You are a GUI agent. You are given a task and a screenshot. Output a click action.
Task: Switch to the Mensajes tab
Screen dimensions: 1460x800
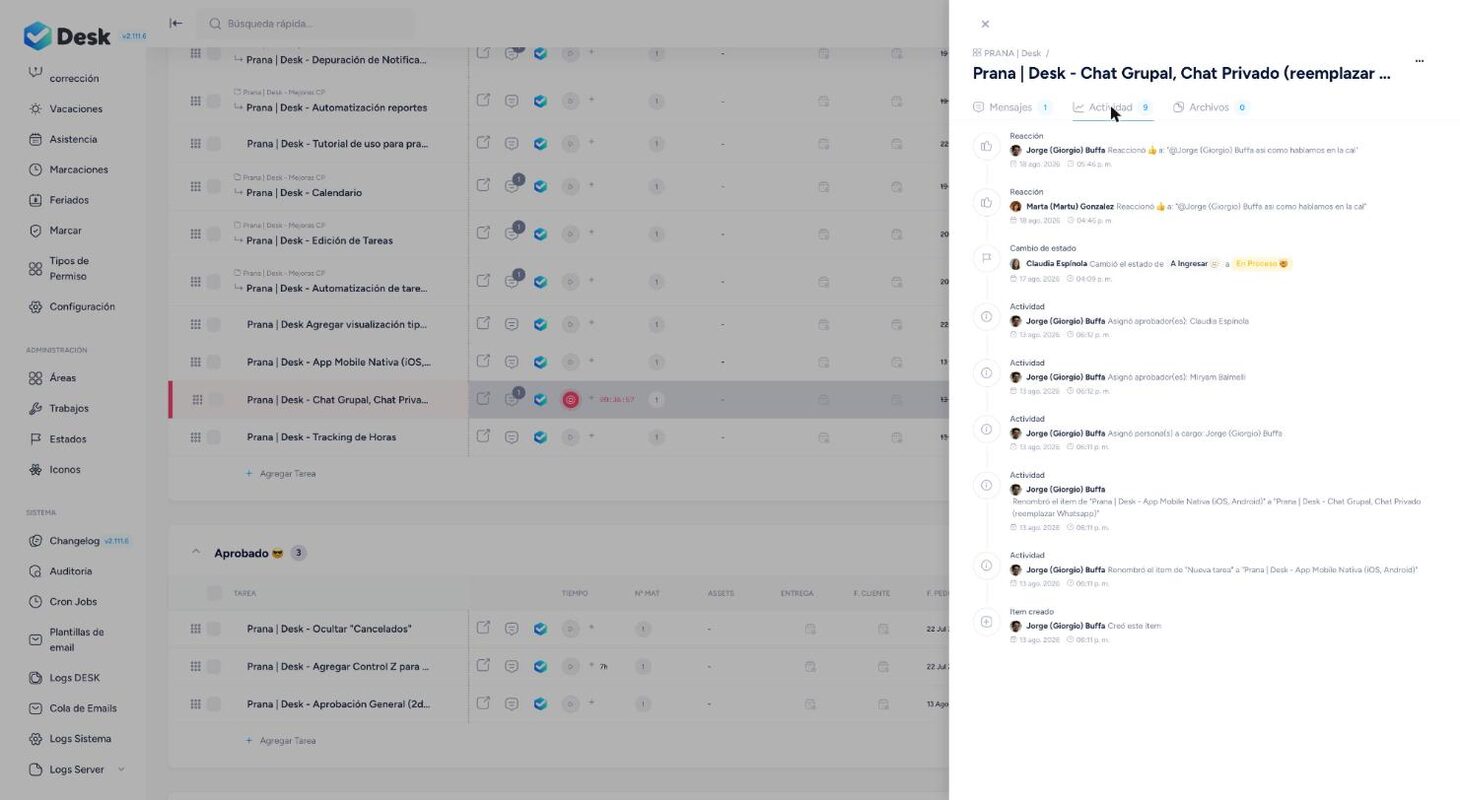(1011, 107)
